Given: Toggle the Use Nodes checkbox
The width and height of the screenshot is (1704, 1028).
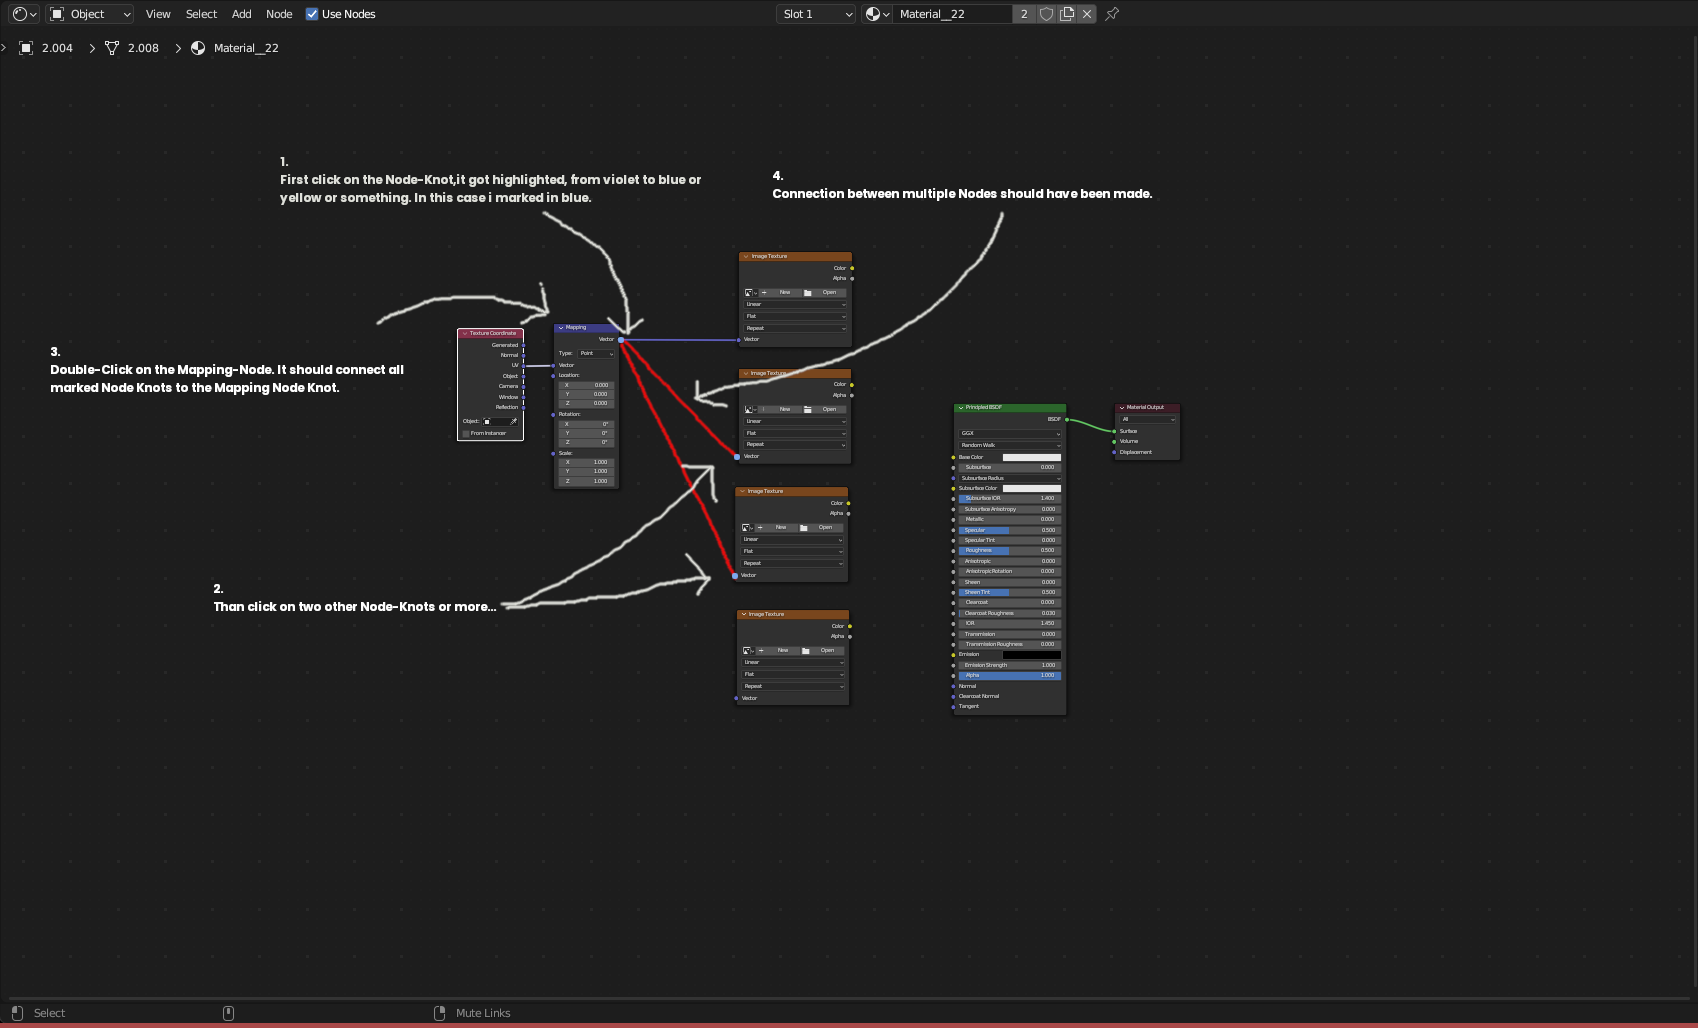Looking at the screenshot, I should click(312, 14).
